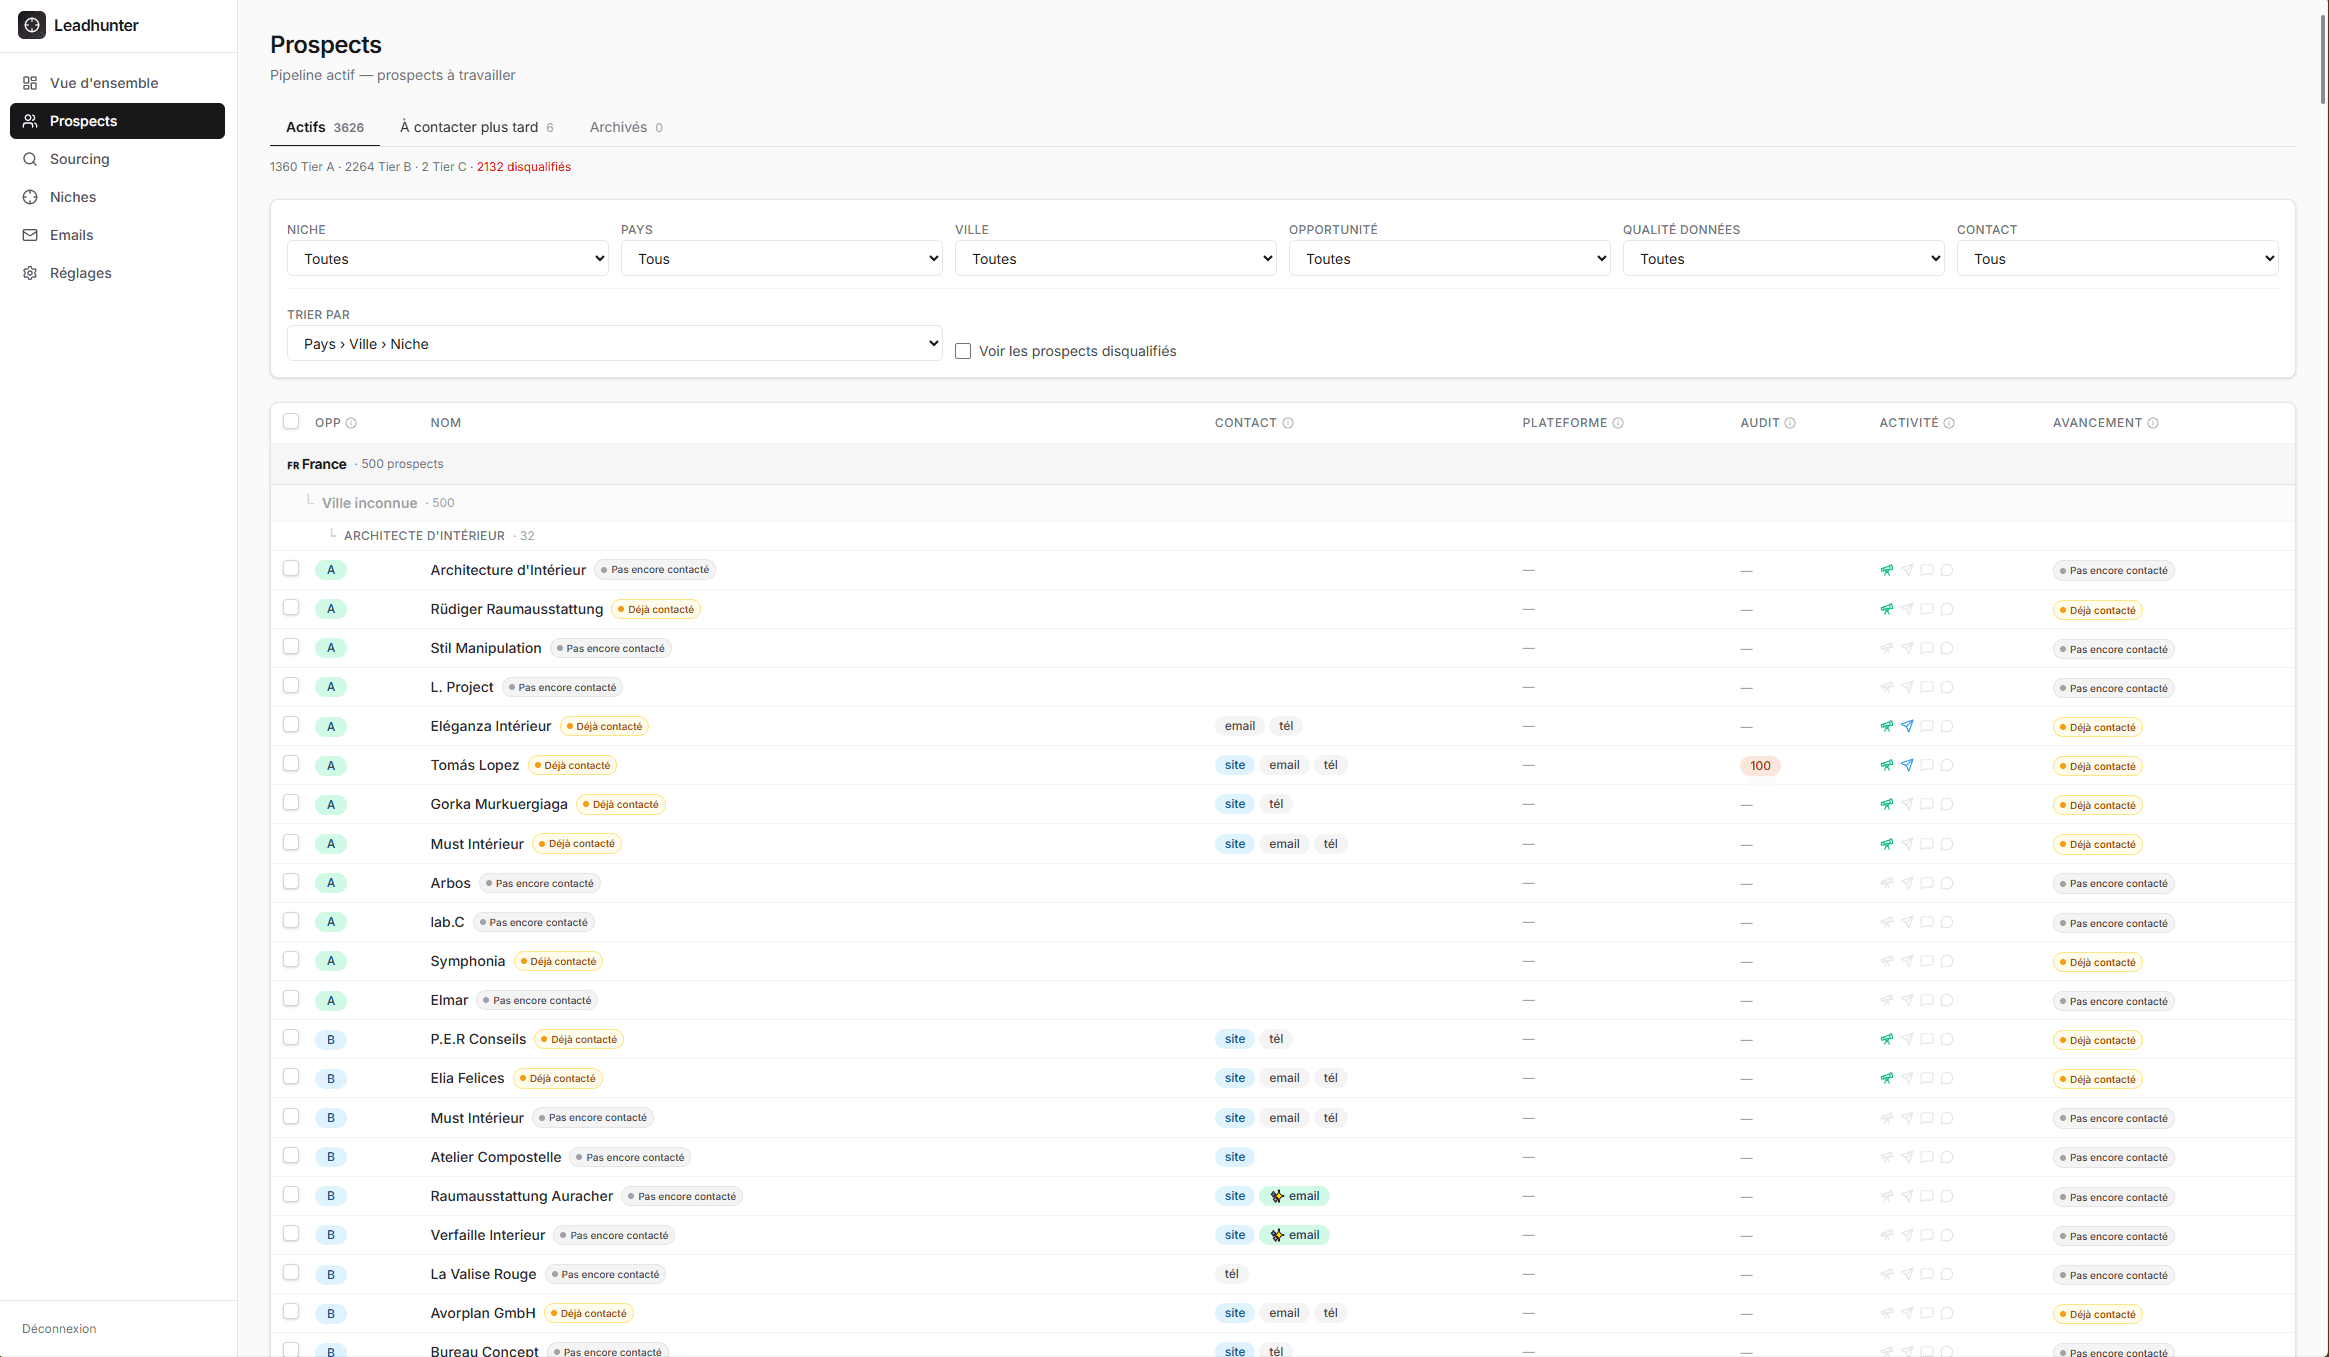The image size is (2329, 1357).
Task: Check the Architecture d'Intérieur row checkbox
Action: [291, 568]
